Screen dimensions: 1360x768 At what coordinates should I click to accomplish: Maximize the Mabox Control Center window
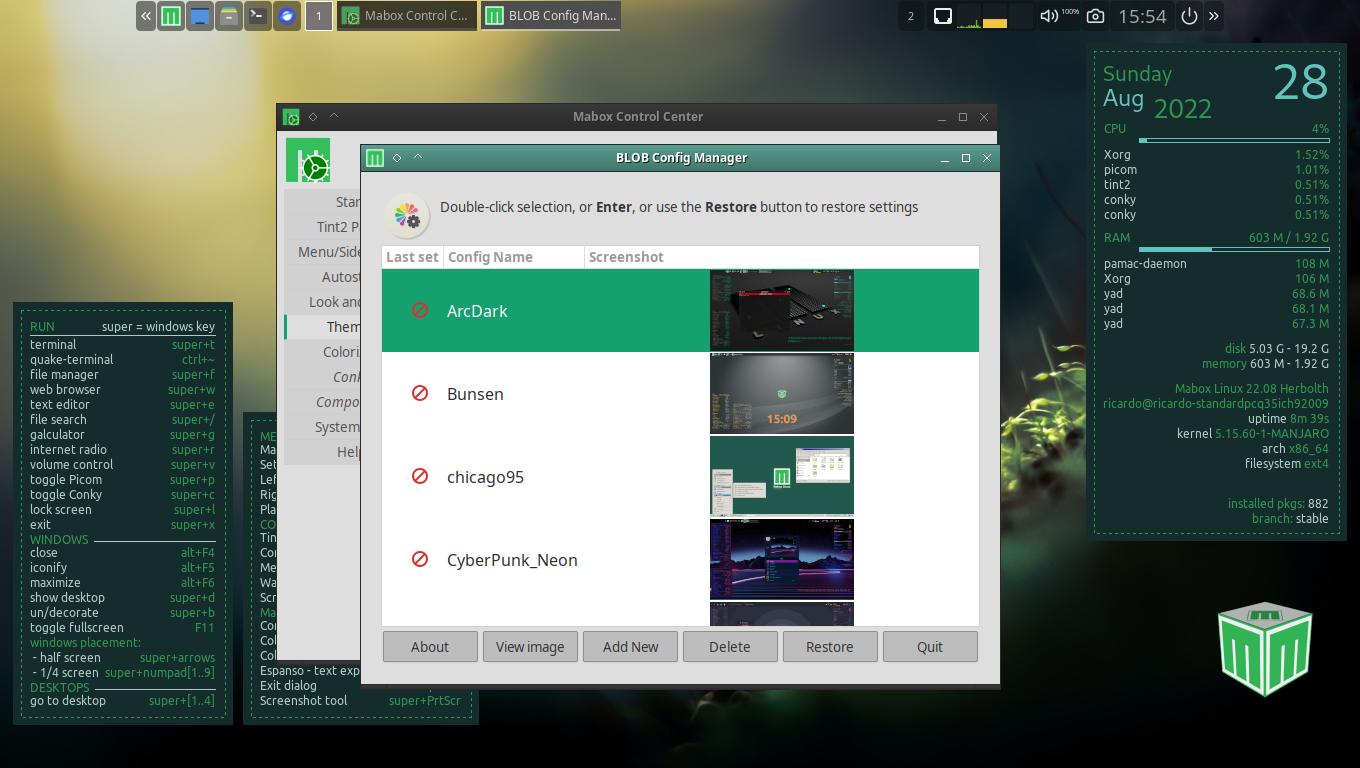[x=963, y=117]
